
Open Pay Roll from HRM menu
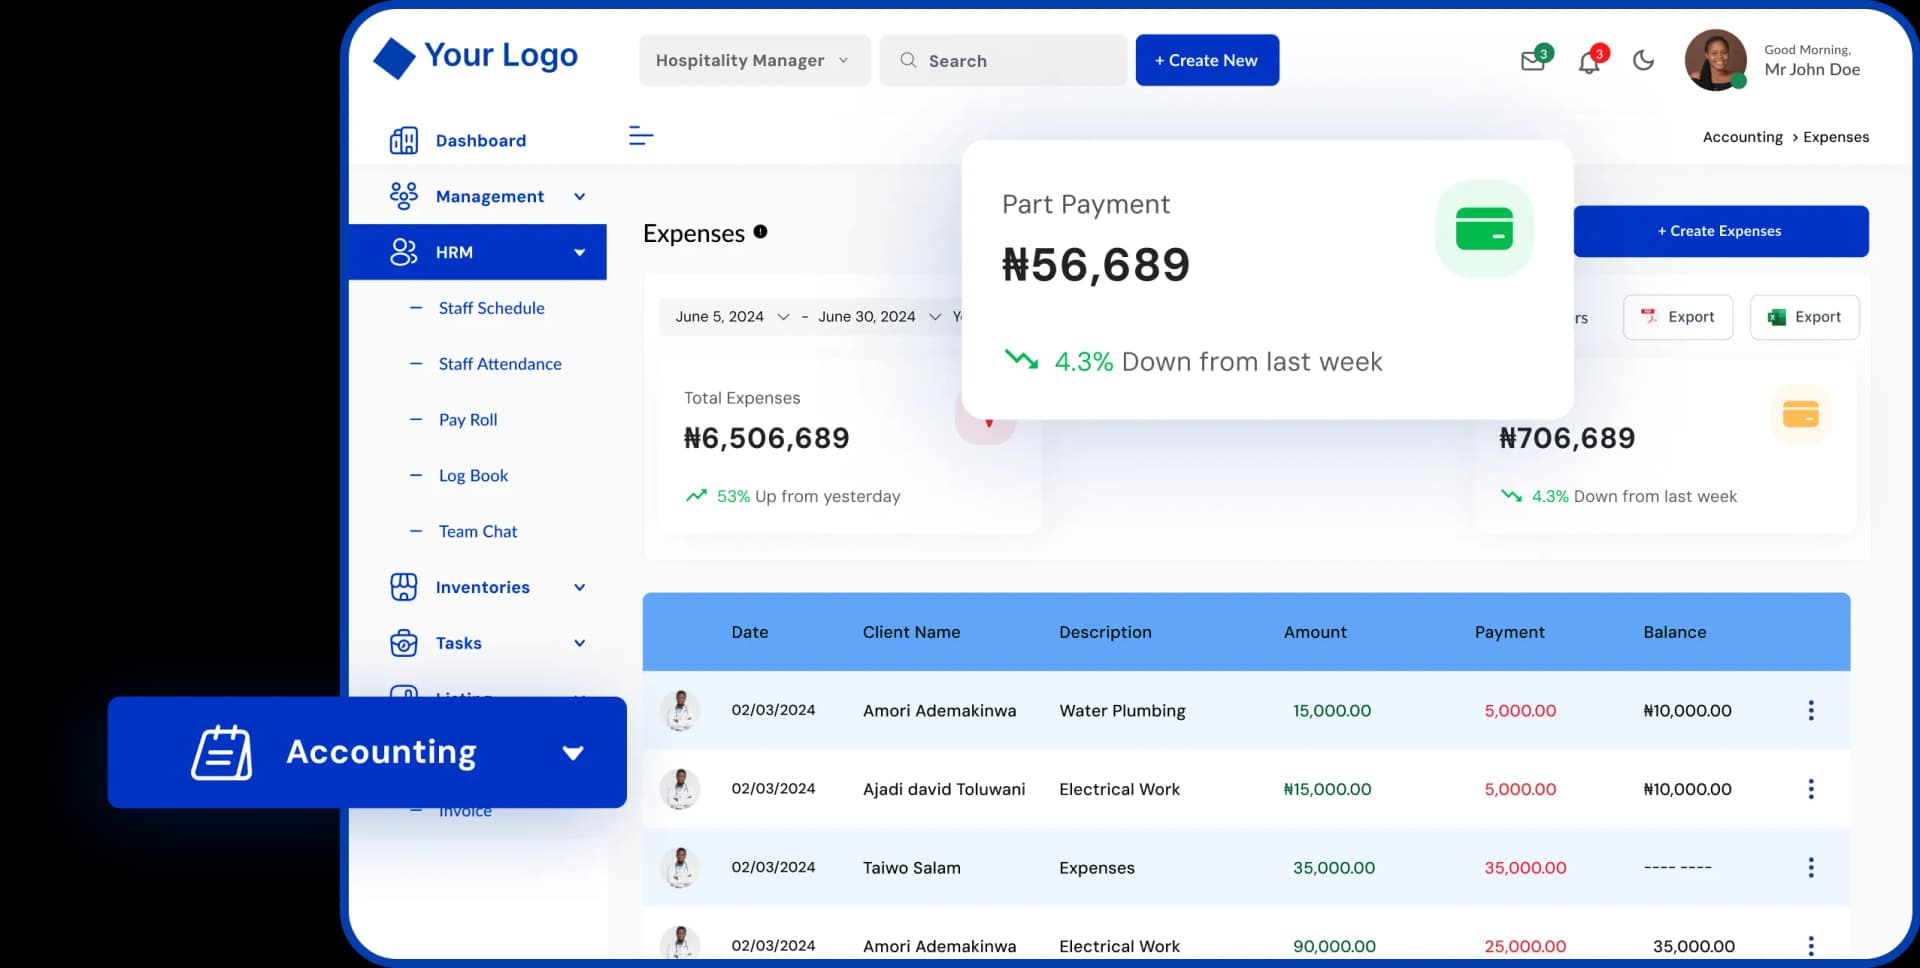[x=468, y=420]
